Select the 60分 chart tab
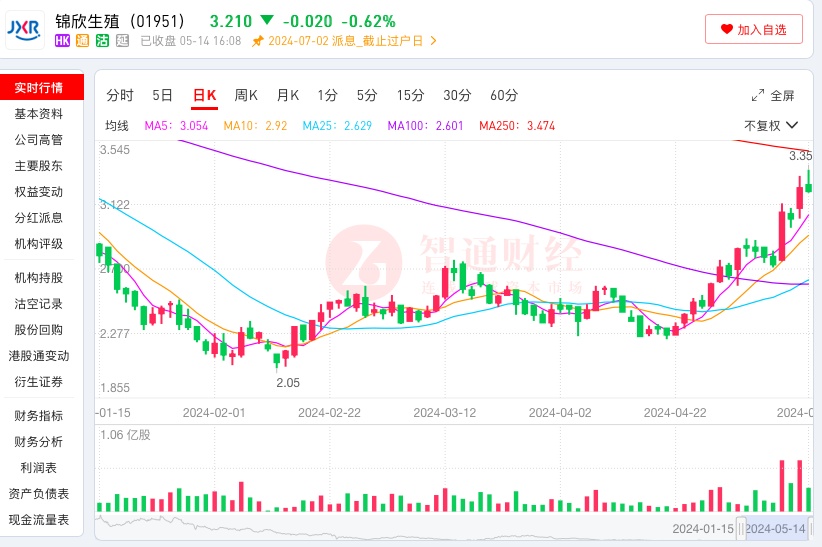This screenshot has width=822, height=547. click(x=504, y=96)
